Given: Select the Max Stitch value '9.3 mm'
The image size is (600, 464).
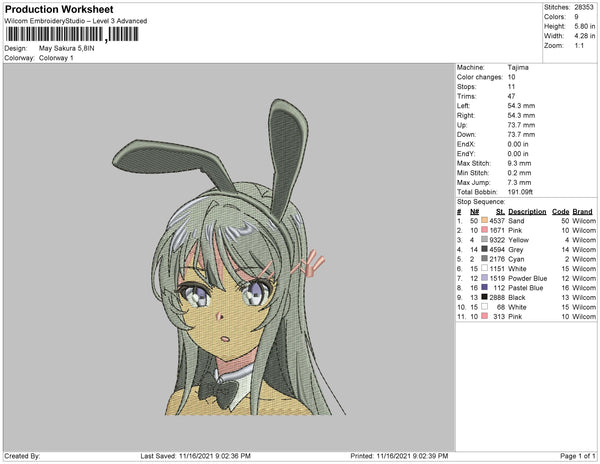Looking at the screenshot, I should (x=519, y=163).
